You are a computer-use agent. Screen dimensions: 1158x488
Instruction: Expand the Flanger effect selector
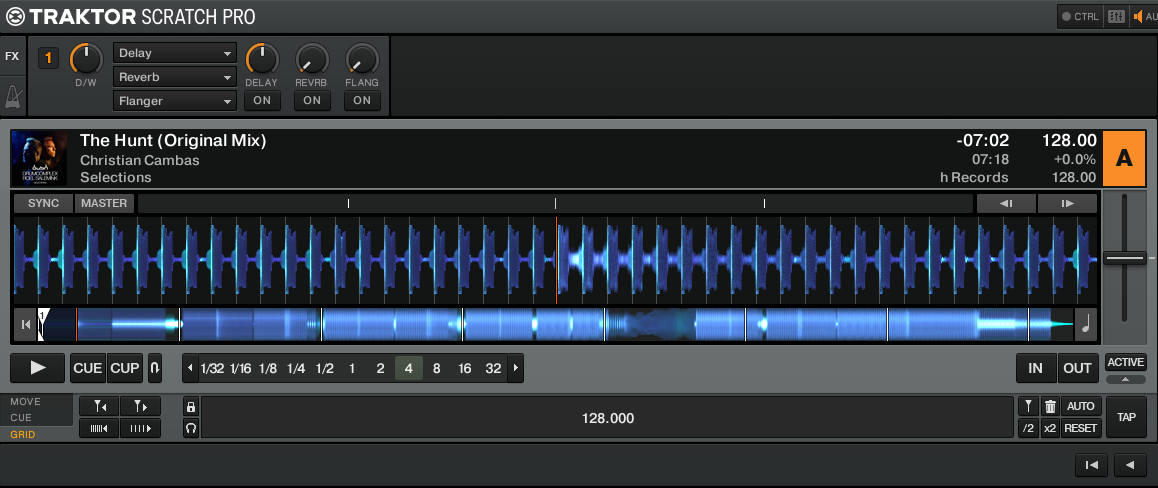175,101
